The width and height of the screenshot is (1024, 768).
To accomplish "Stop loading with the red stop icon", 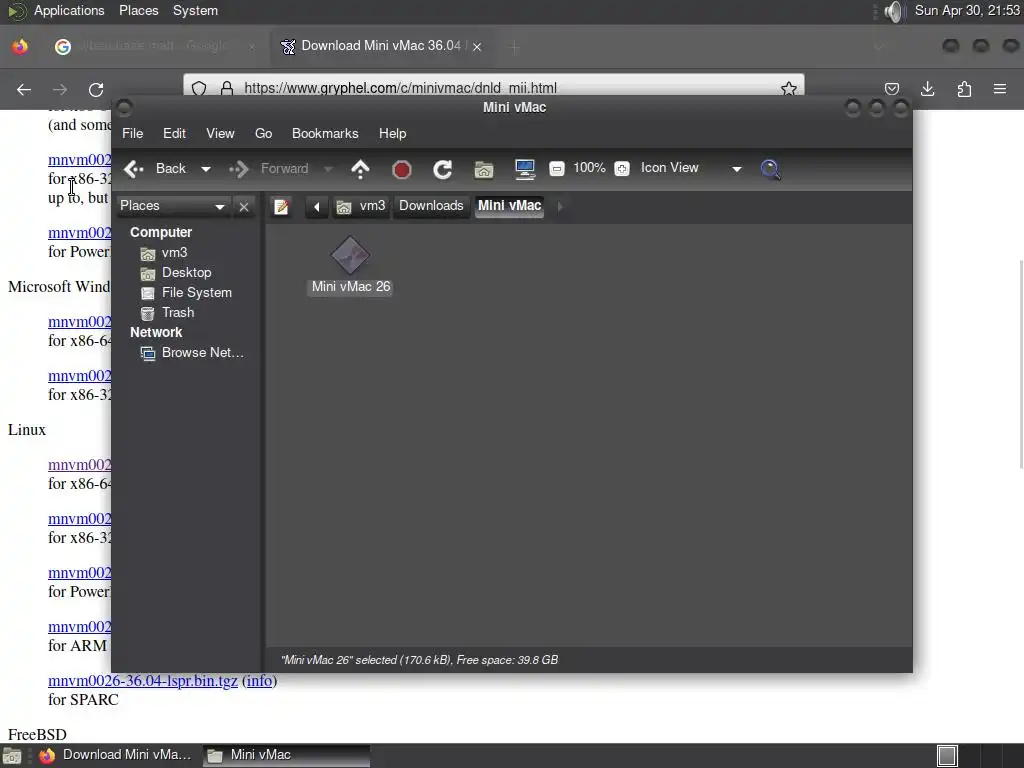I will [402, 170].
